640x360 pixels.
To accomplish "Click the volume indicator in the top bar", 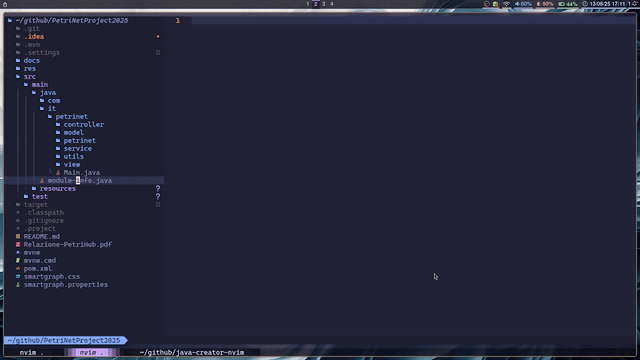I will 523,4.
